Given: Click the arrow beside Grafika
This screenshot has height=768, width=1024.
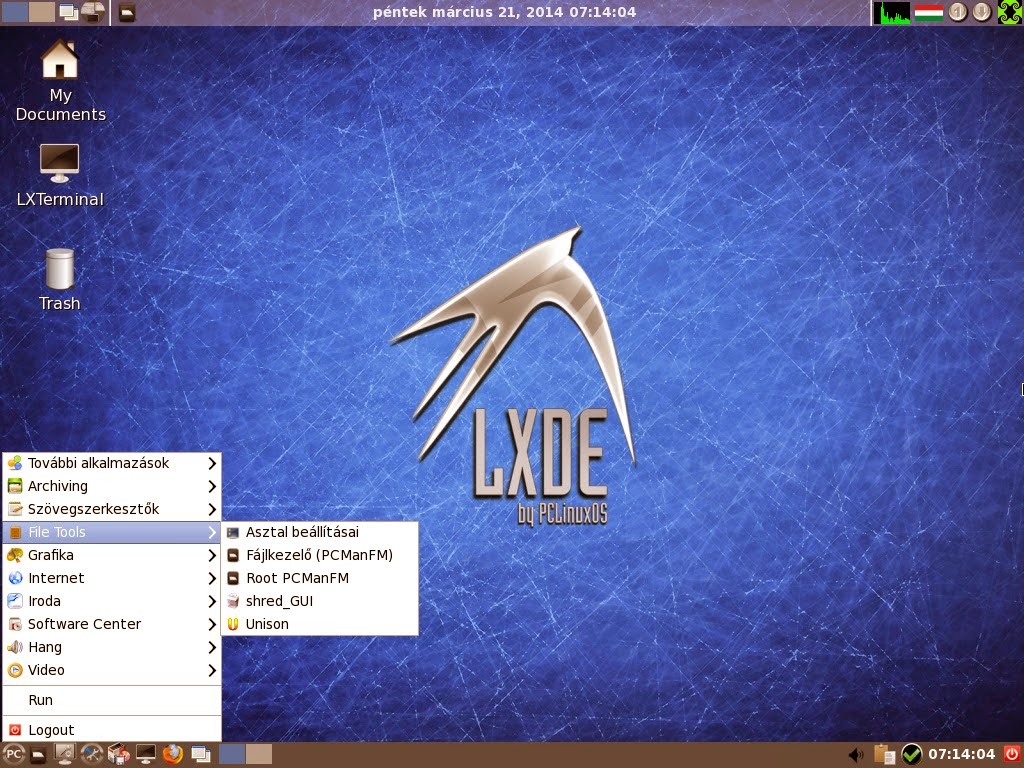Looking at the screenshot, I should 212,555.
